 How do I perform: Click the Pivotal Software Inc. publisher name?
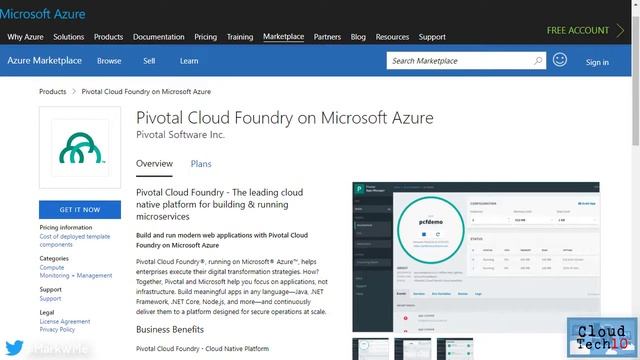pyautogui.click(x=180, y=135)
